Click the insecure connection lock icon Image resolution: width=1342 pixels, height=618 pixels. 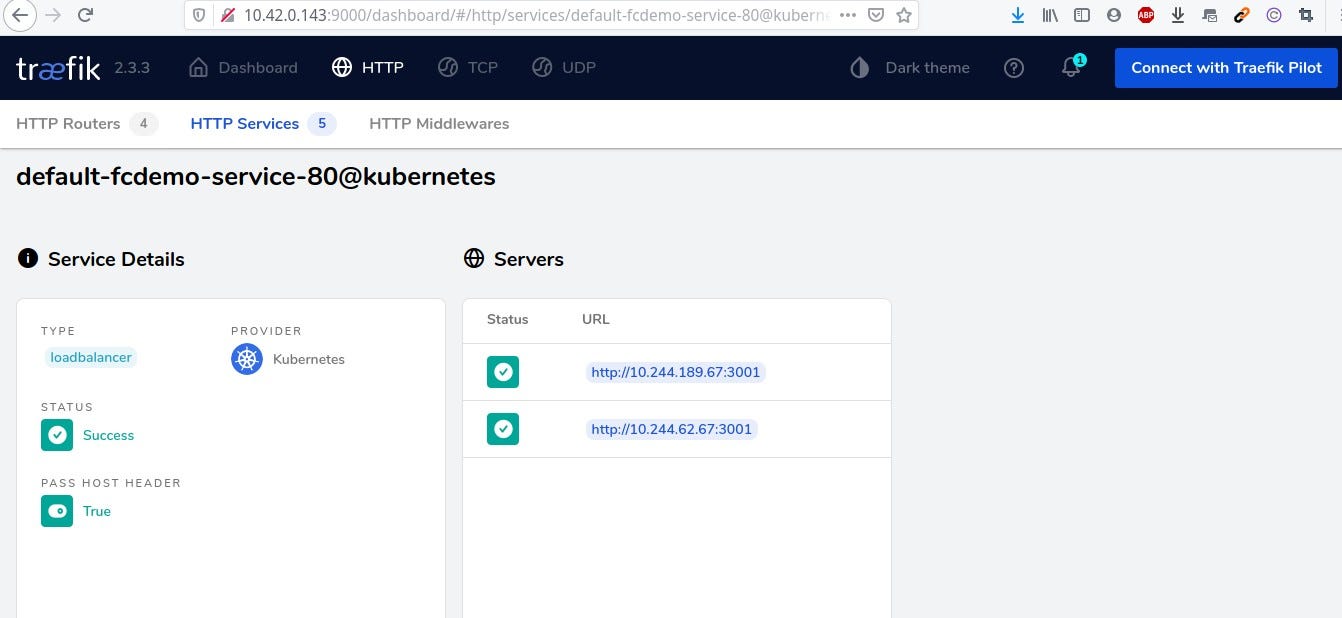point(227,15)
